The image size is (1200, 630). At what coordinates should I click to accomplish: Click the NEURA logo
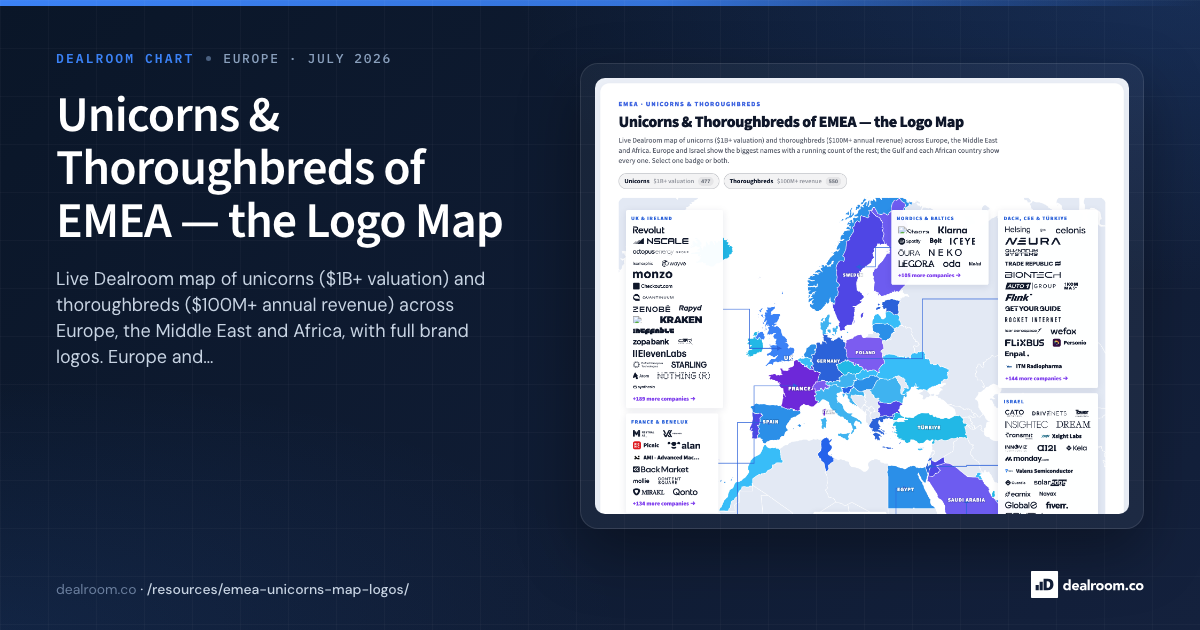(1032, 241)
